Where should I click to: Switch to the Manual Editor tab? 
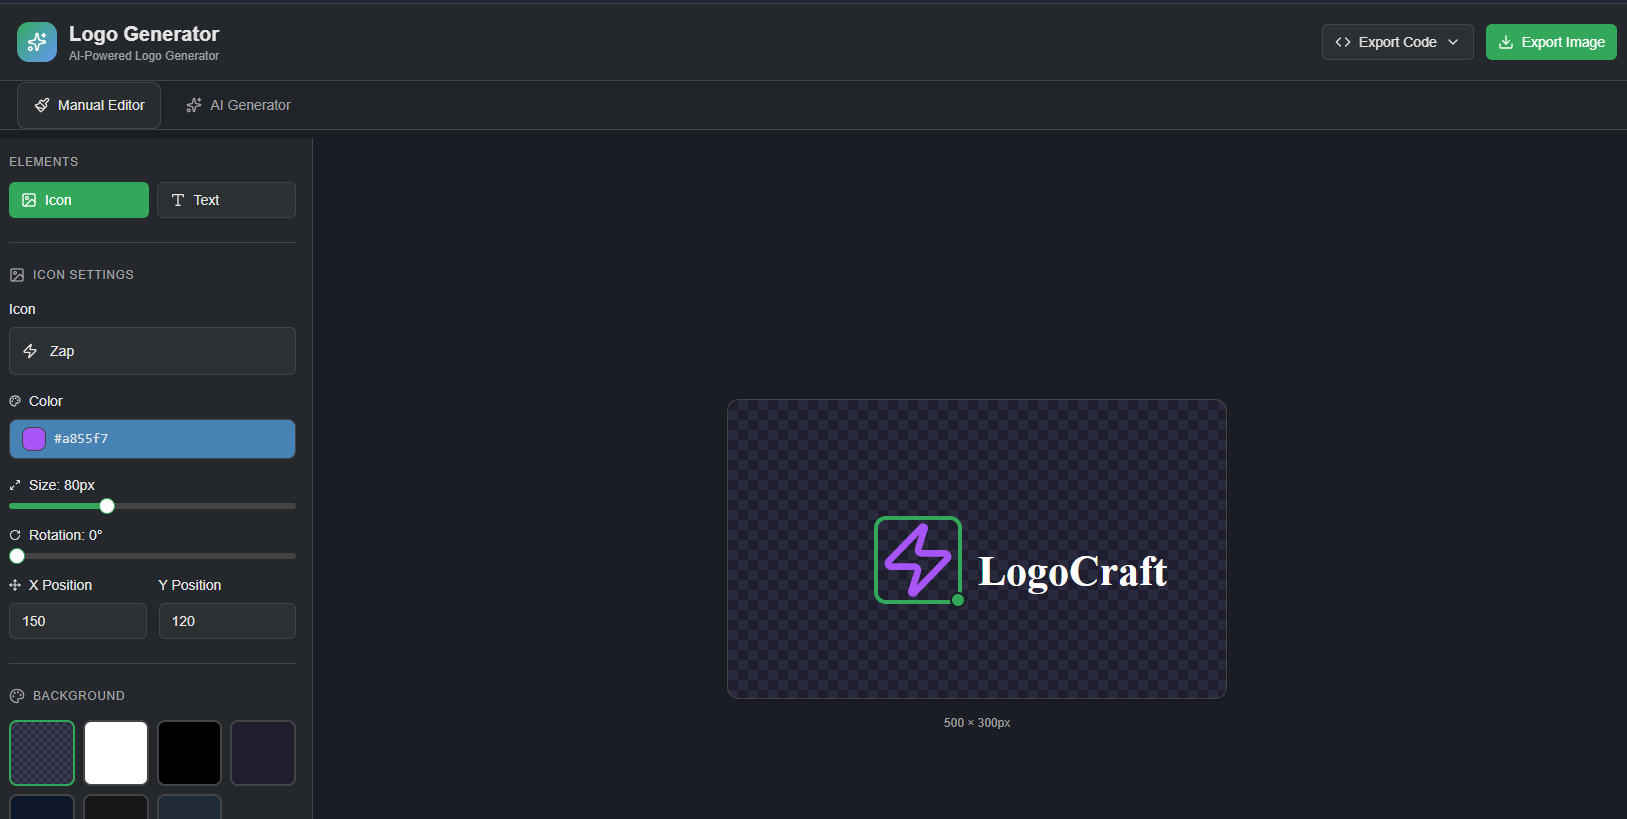(89, 105)
